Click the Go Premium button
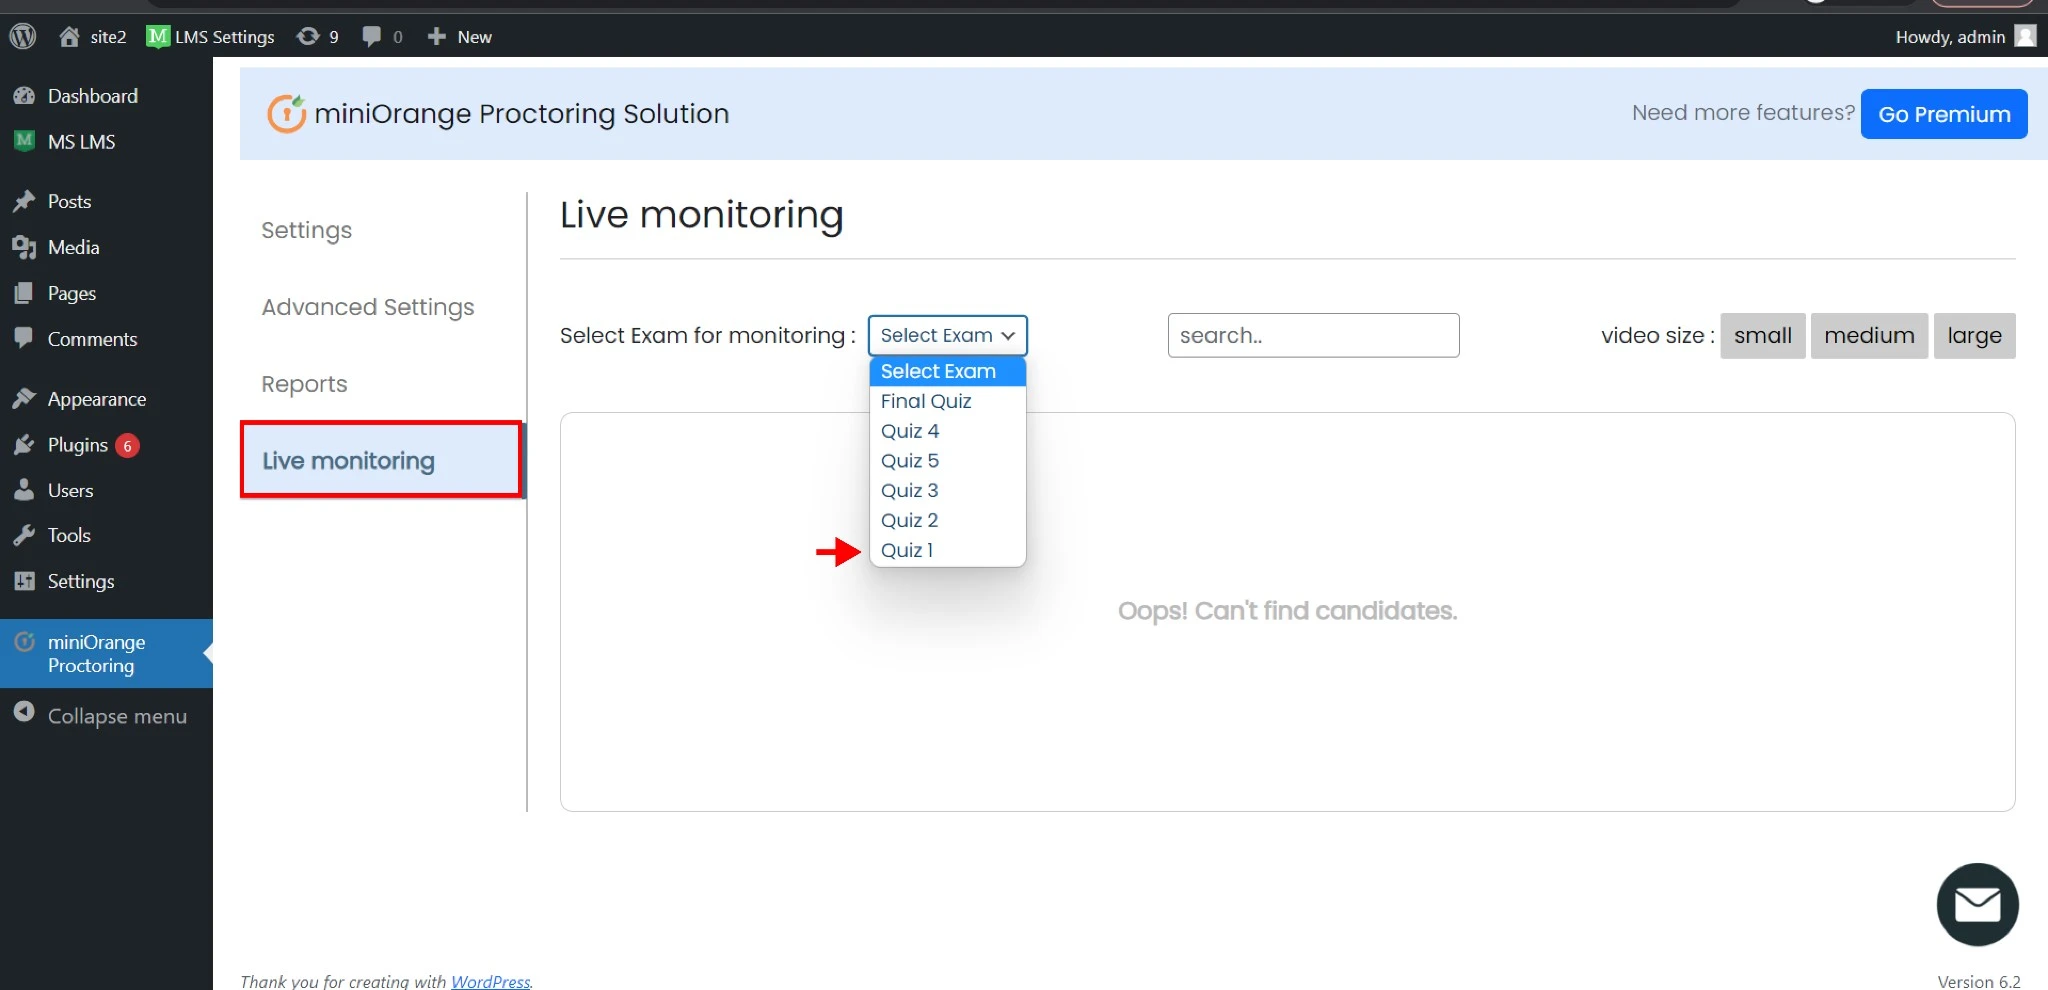This screenshot has height=990, width=2048. coord(1943,114)
